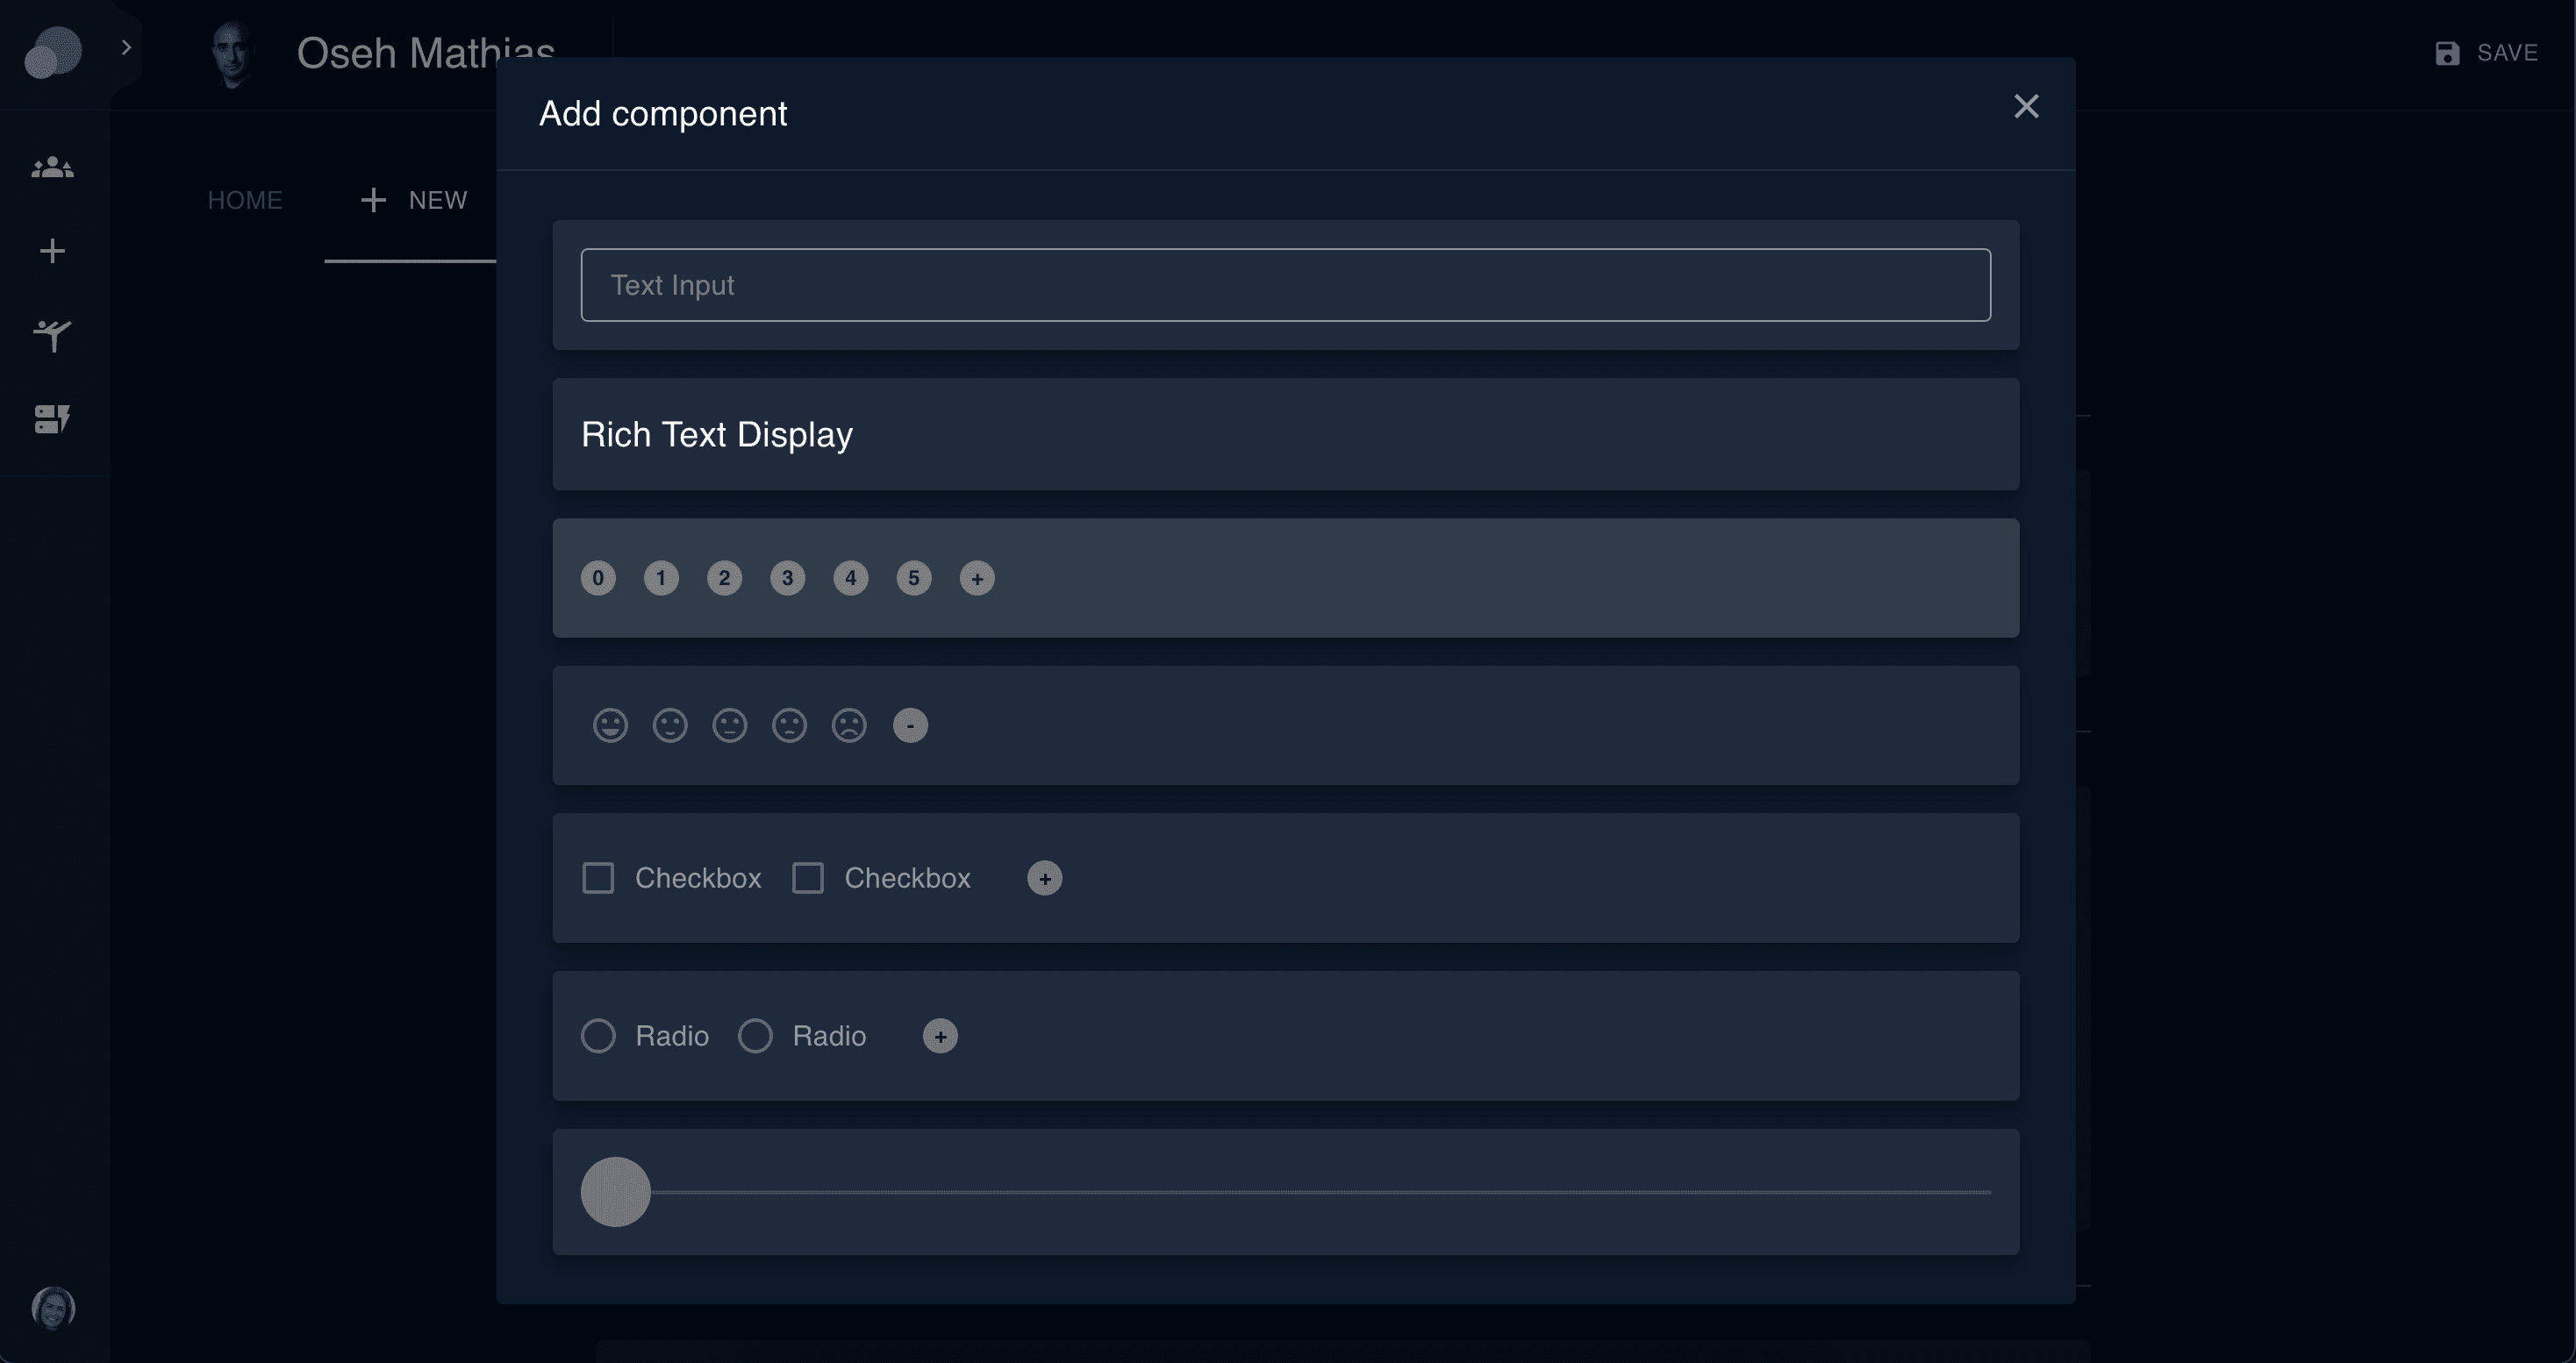Click the people/contacts sidebar icon
The width and height of the screenshot is (2576, 1363).
tap(53, 167)
